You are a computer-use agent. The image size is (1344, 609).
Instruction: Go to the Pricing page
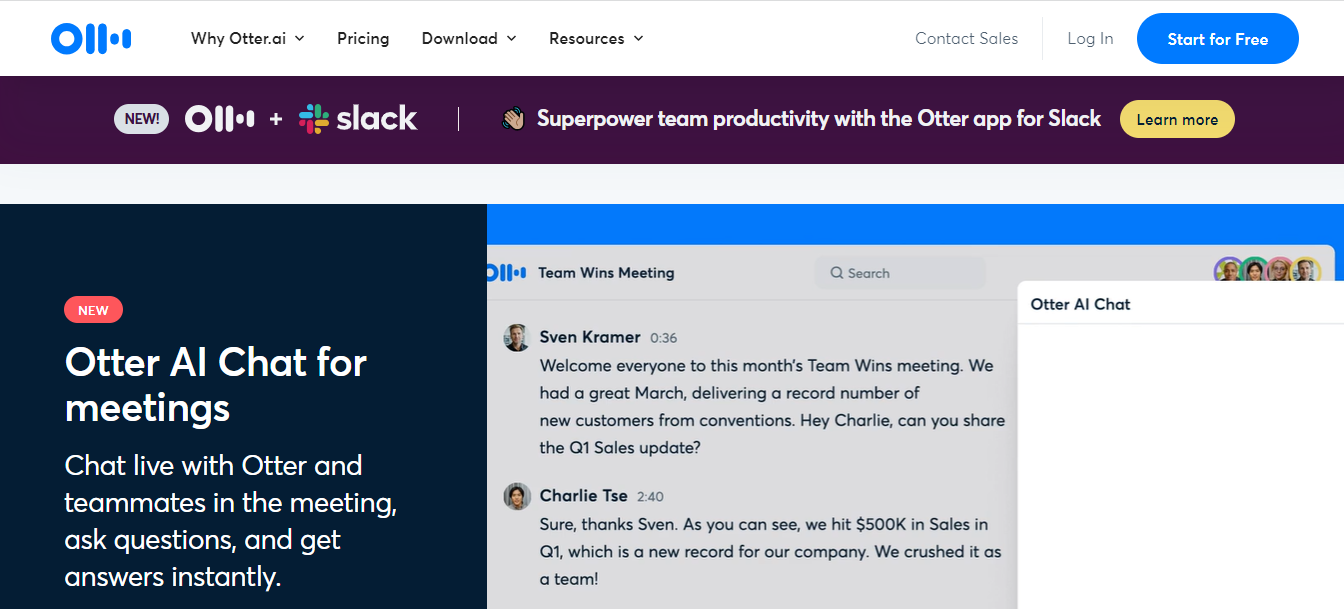(x=363, y=39)
